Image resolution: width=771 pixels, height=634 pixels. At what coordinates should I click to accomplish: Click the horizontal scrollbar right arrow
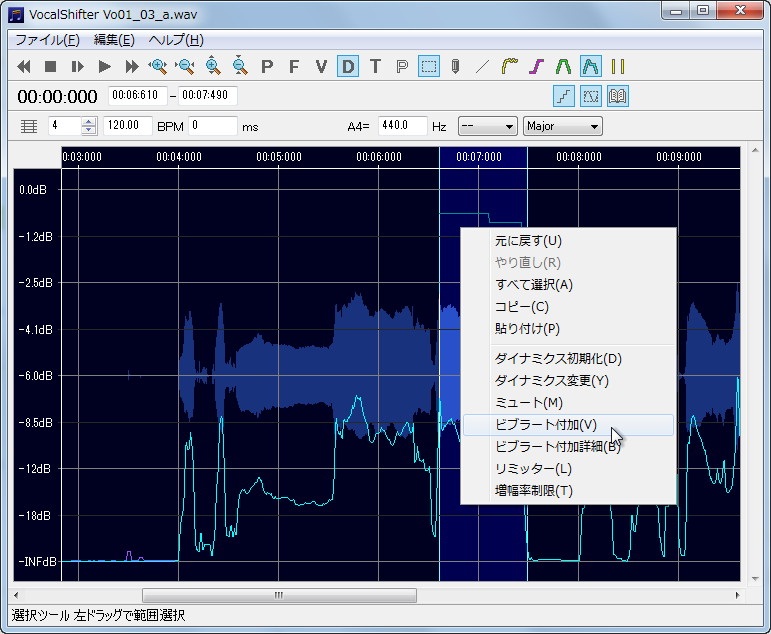pyautogui.click(x=737, y=595)
